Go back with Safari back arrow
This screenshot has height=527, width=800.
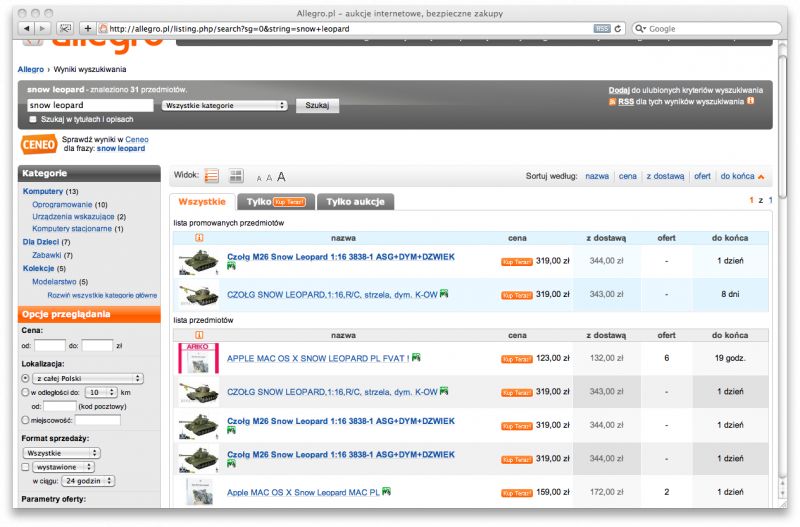point(27,29)
